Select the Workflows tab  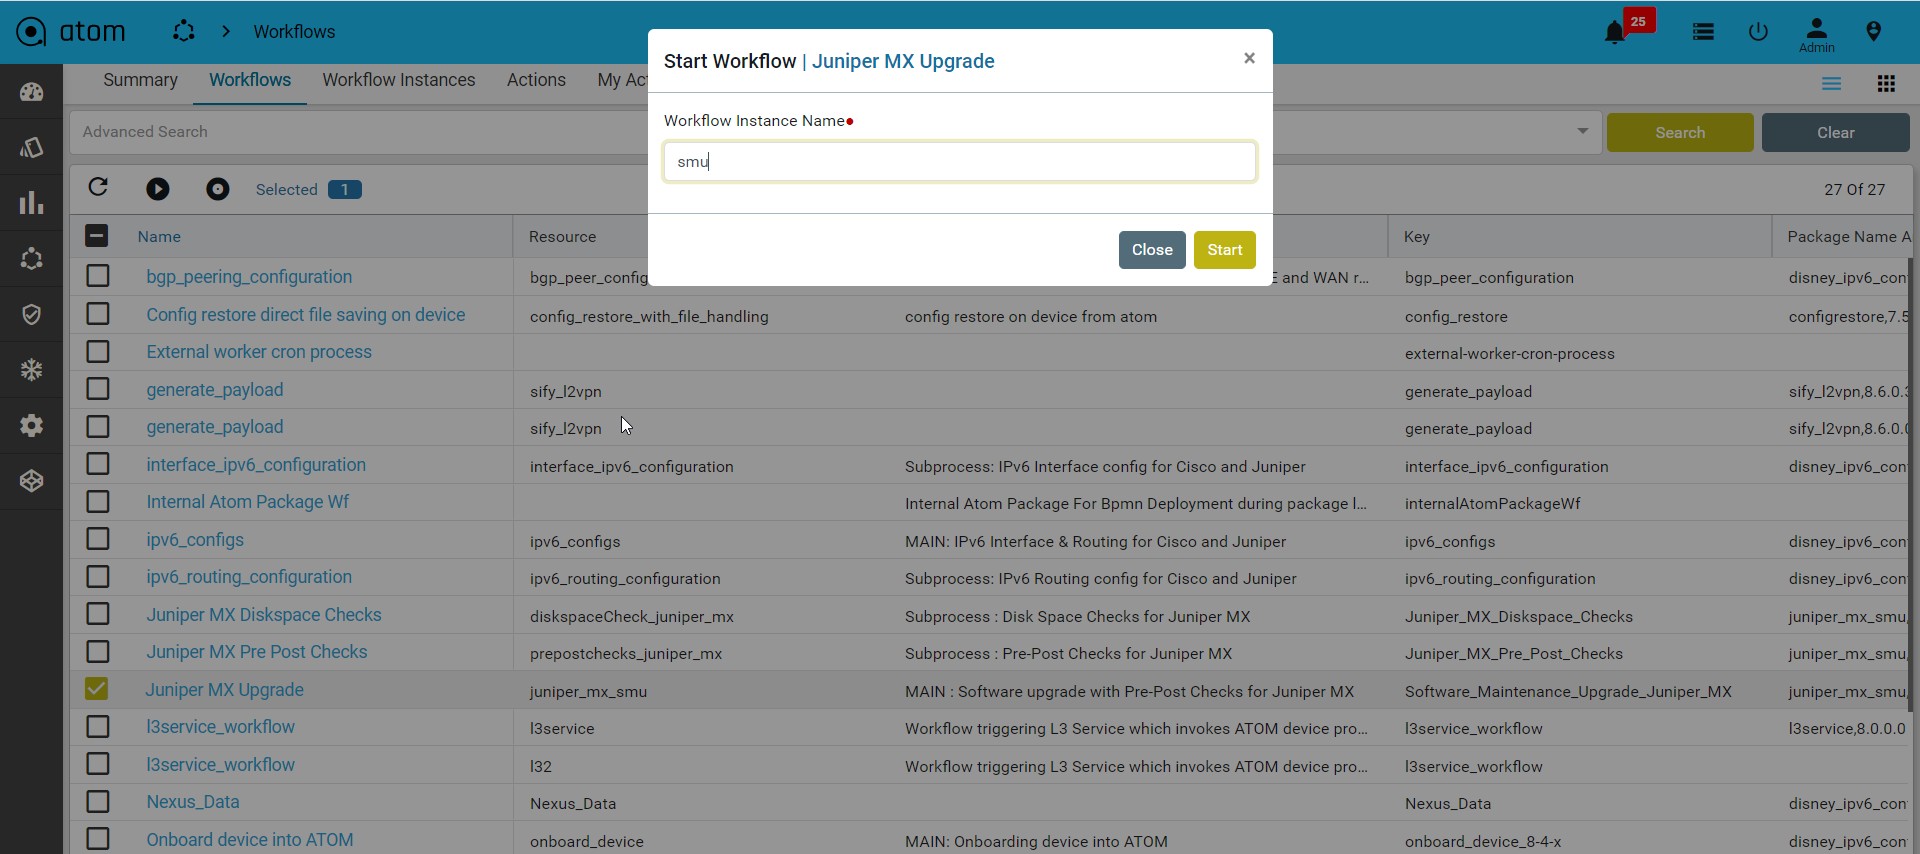click(x=250, y=80)
